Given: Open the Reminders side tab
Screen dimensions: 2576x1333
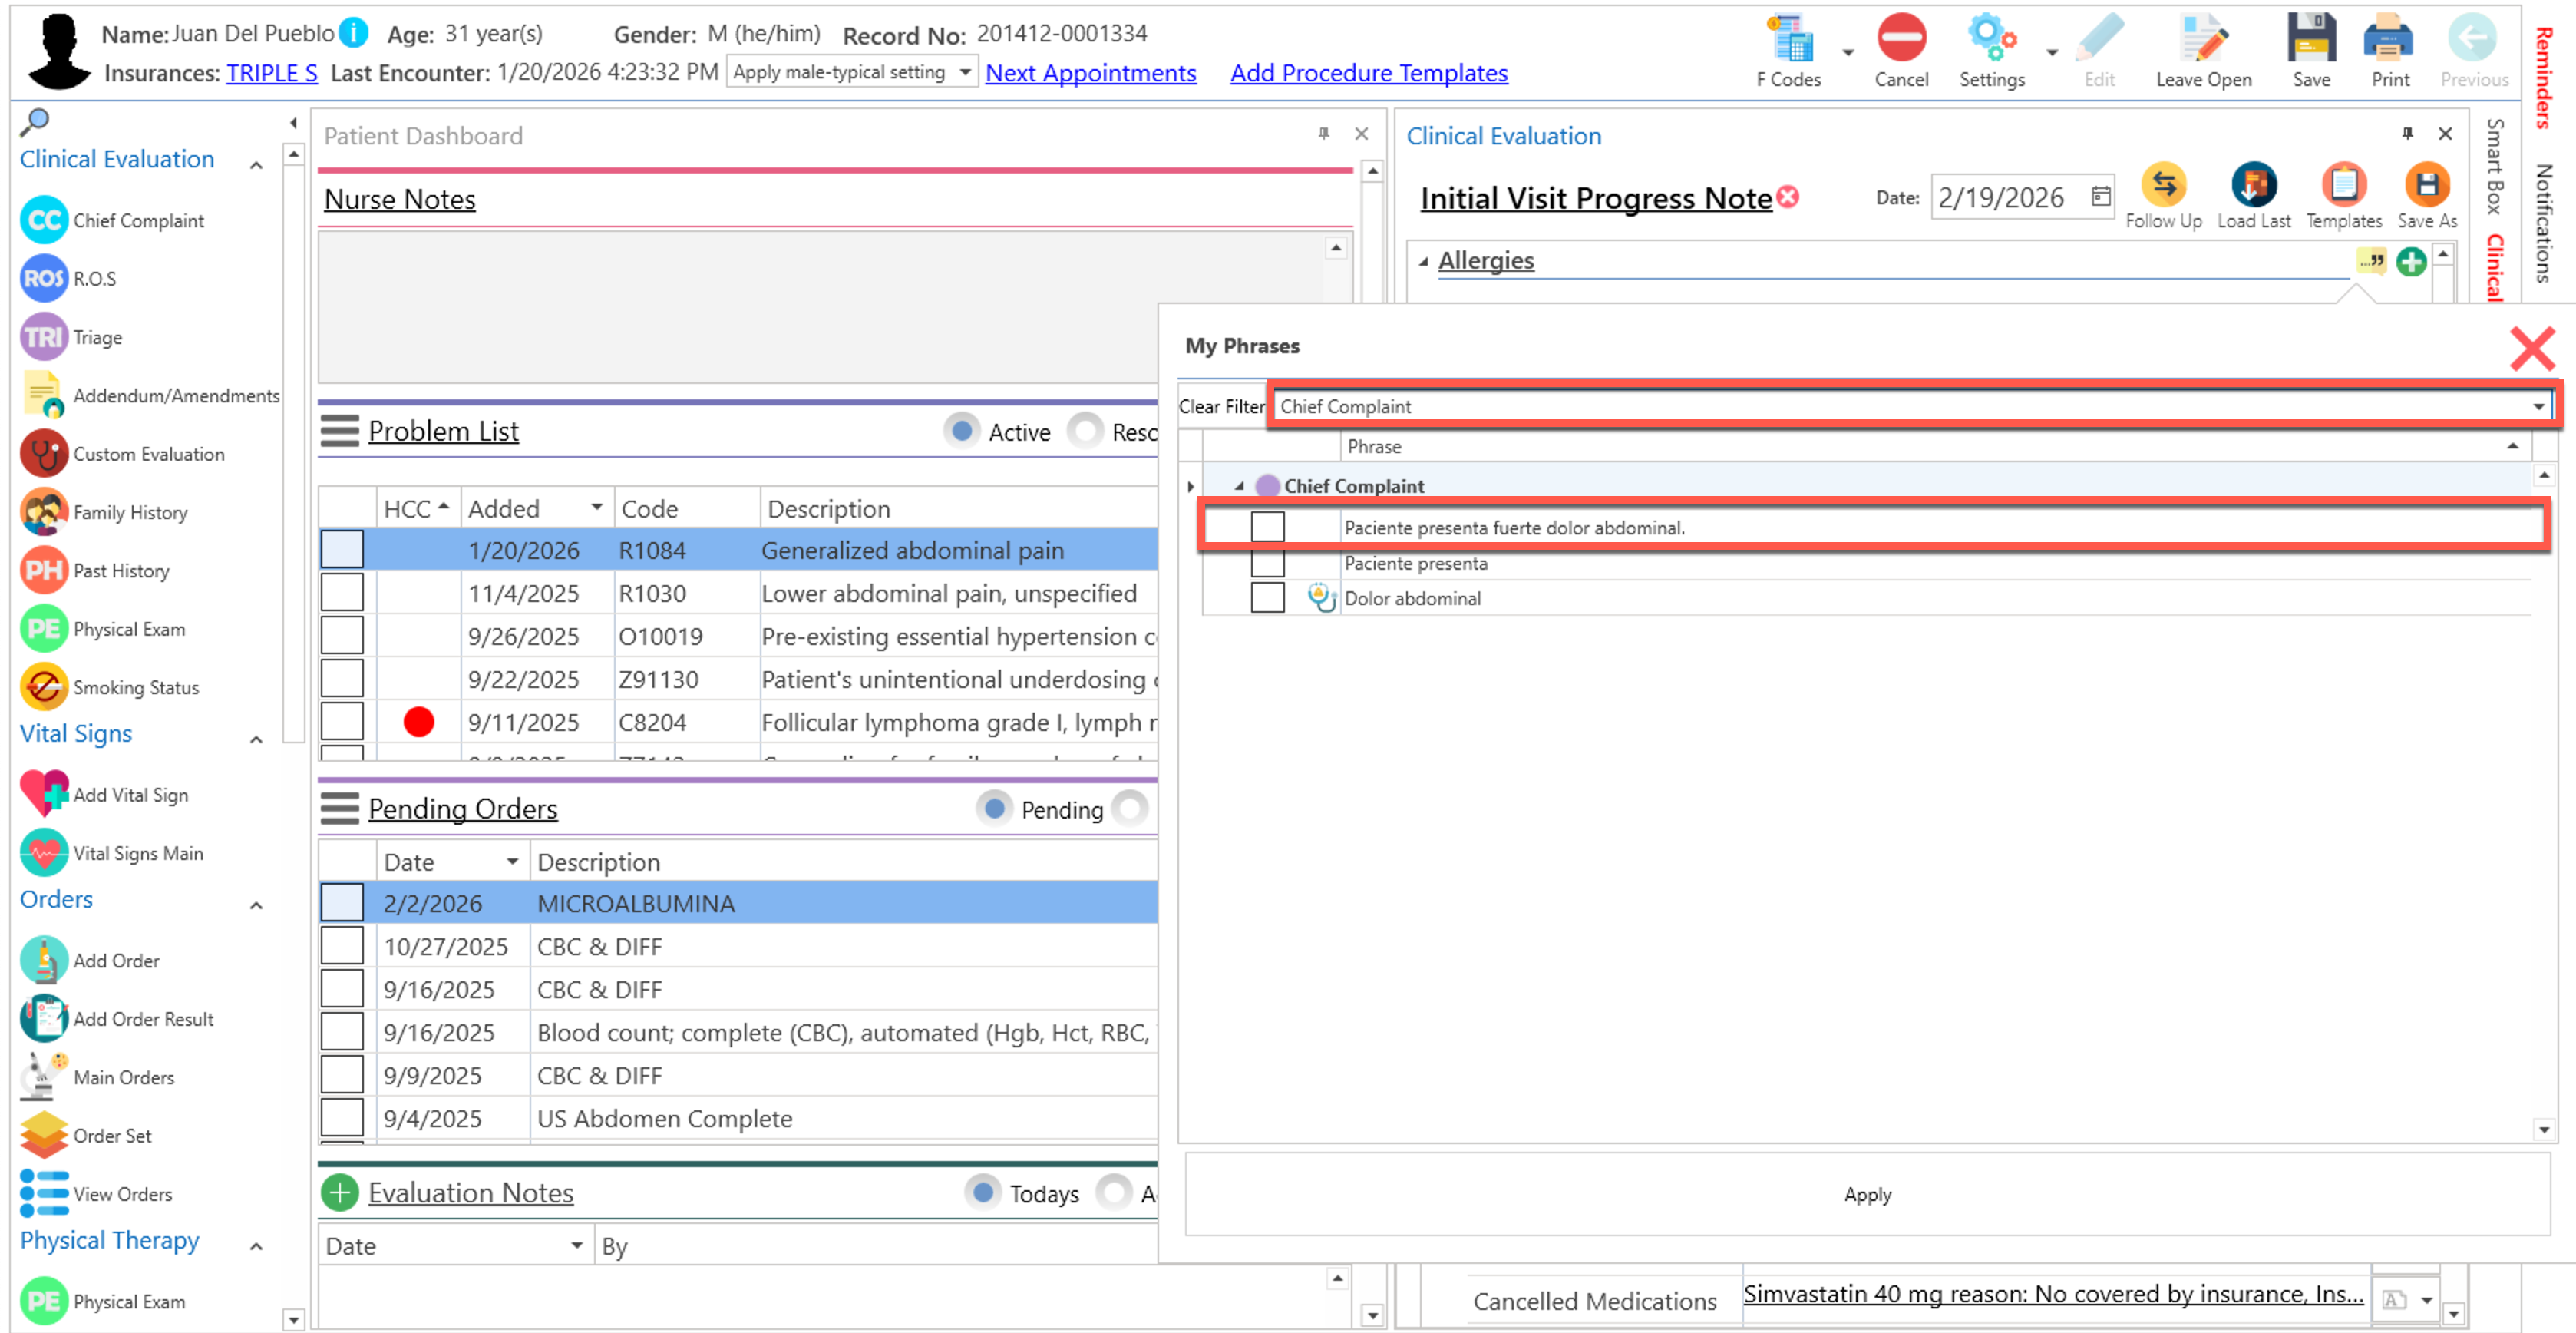Looking at the screenshot, I should pyautogui.click(x=2544, y=78).
